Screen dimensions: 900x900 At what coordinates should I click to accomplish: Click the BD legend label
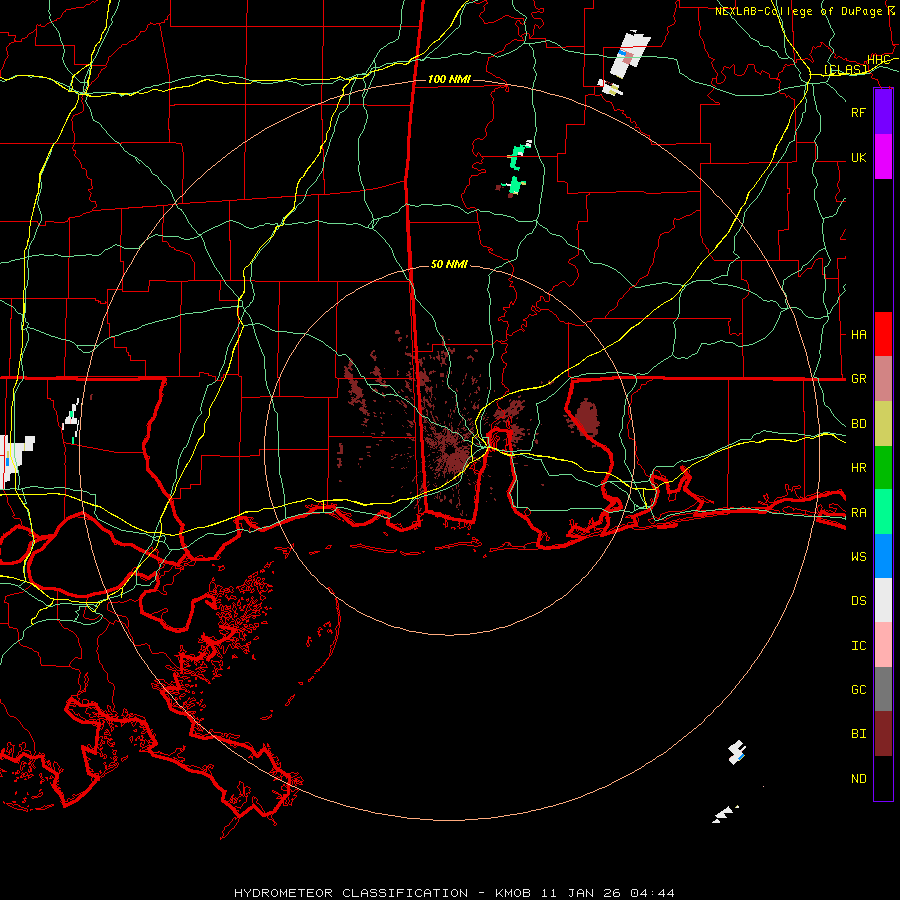pyautogui.click(x=858, y=424)
